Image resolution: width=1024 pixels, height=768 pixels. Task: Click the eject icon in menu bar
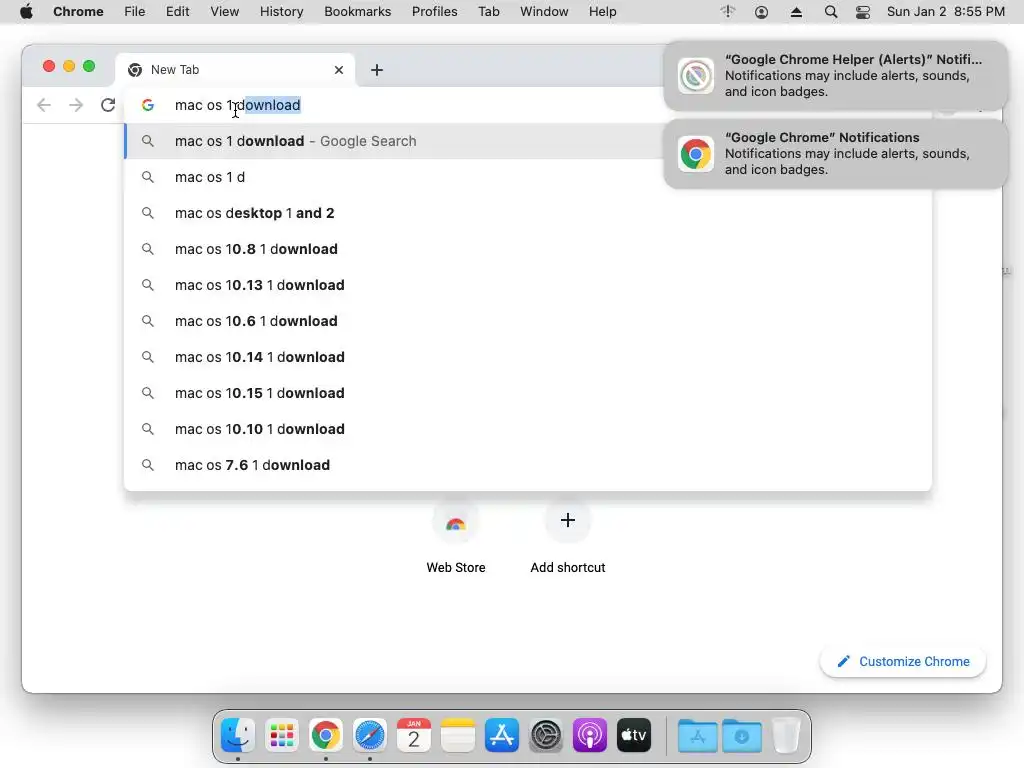[796, 12]
